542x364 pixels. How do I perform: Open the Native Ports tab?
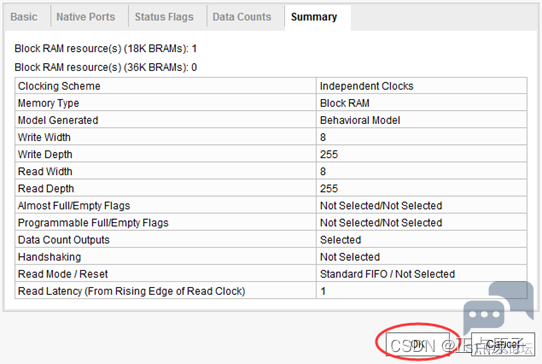[86, 17]
